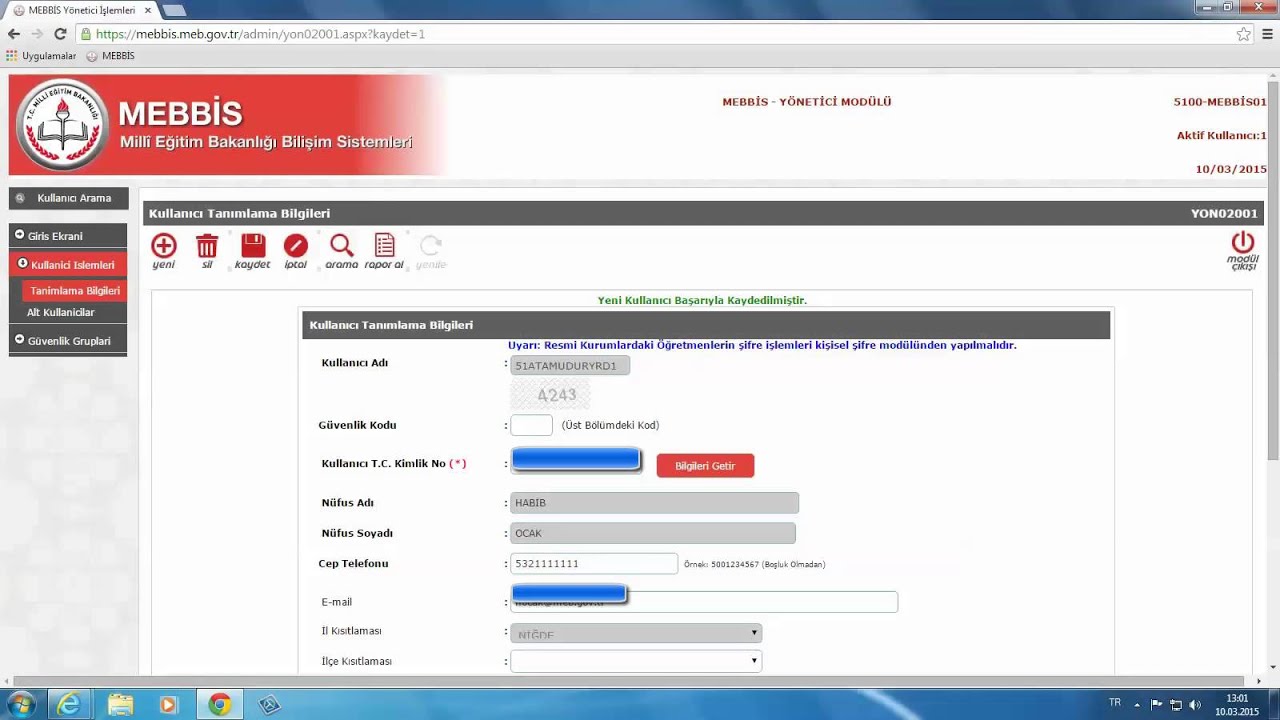The height and width of the screenshot is (720, 1280).
Task: Click the YON02001 page code text
Action: click(1224, 213)
